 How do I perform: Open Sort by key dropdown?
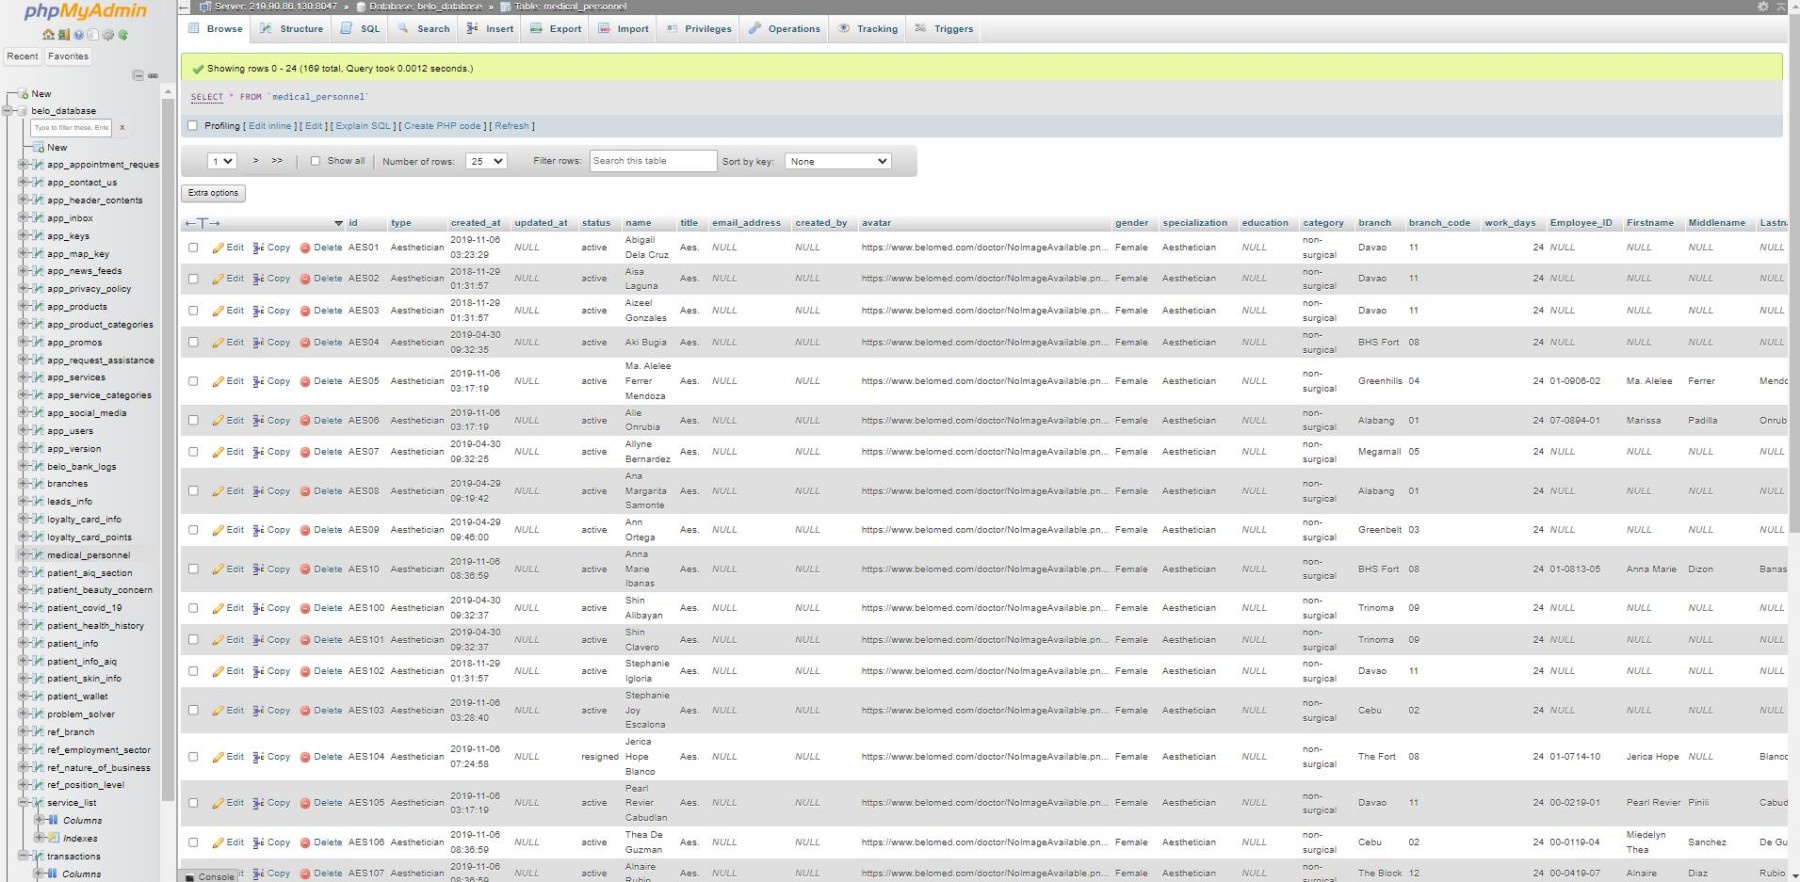(x=837, y=161)
